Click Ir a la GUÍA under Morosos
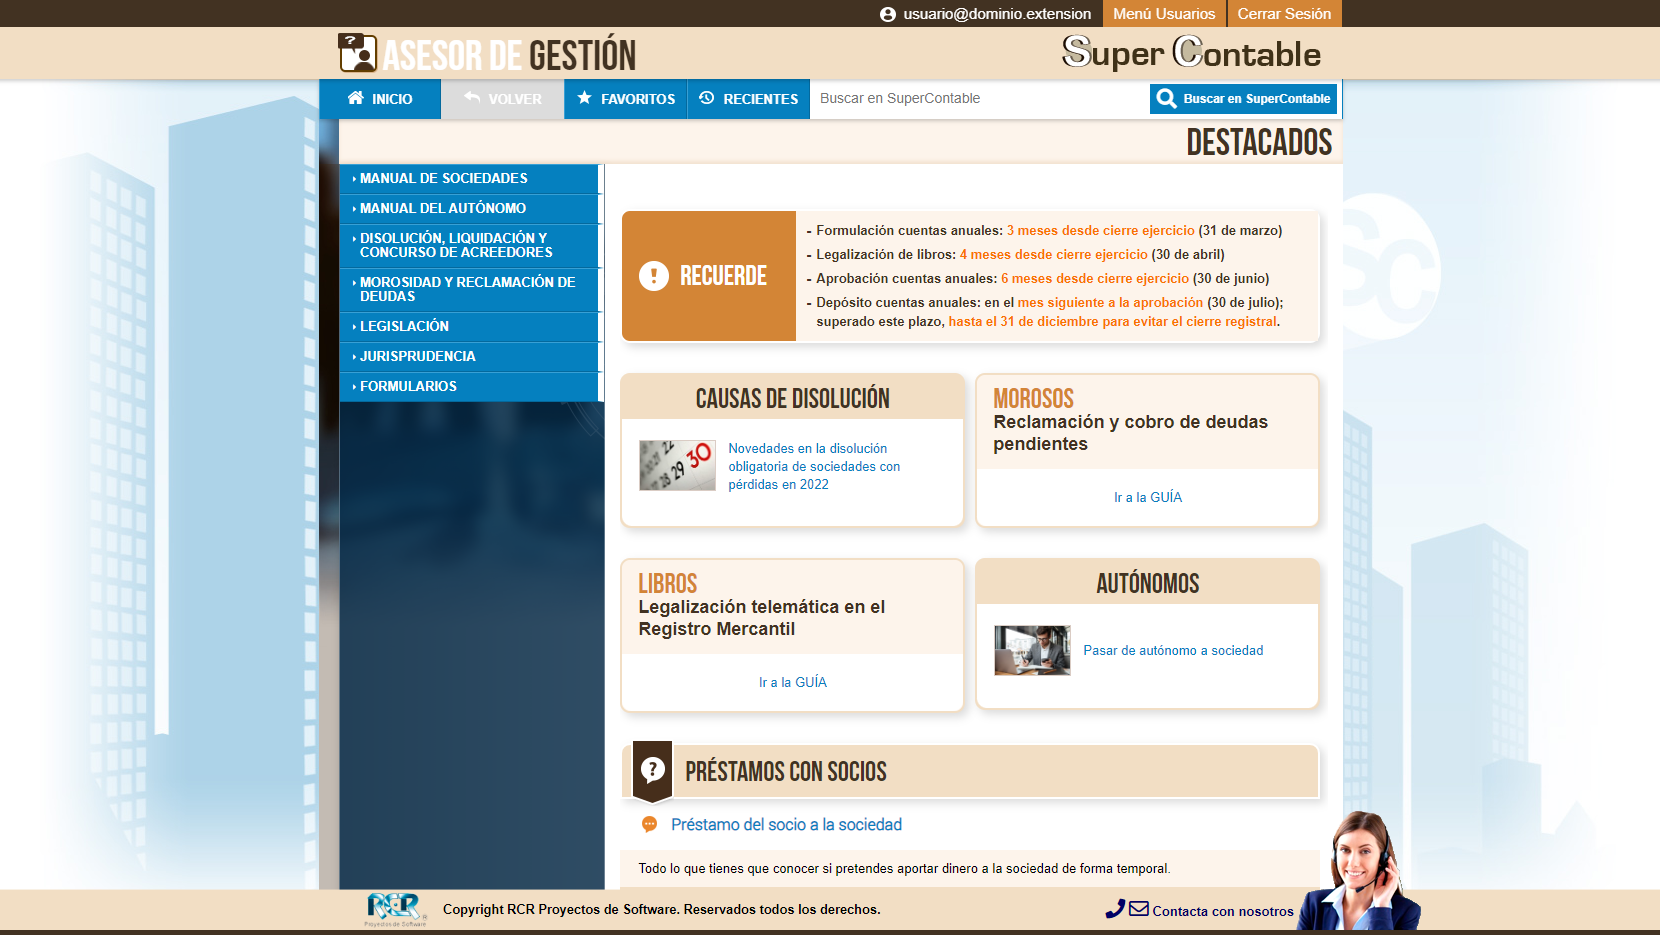This screenshot has width=1660, height=935. pos(1148,497)
